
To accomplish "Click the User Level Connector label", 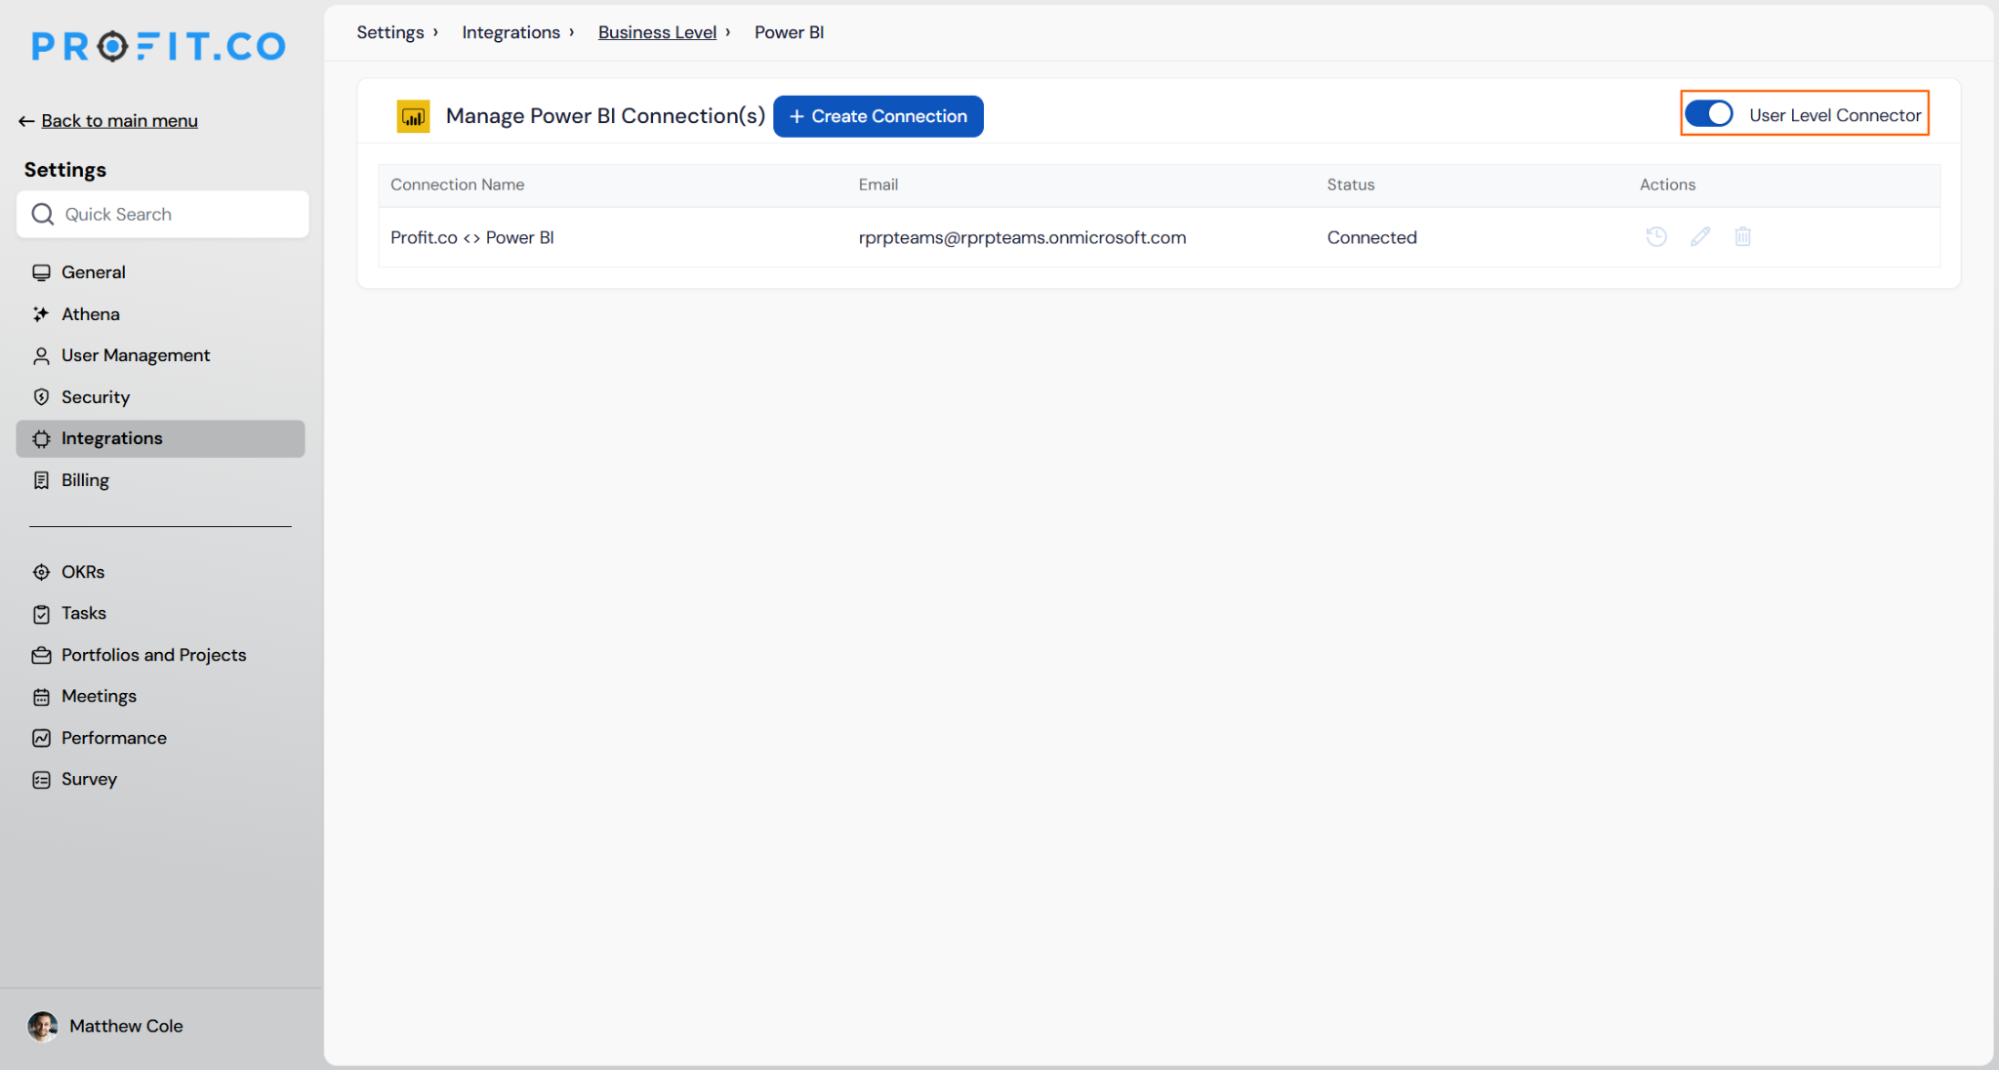I will pos(1835,115).
